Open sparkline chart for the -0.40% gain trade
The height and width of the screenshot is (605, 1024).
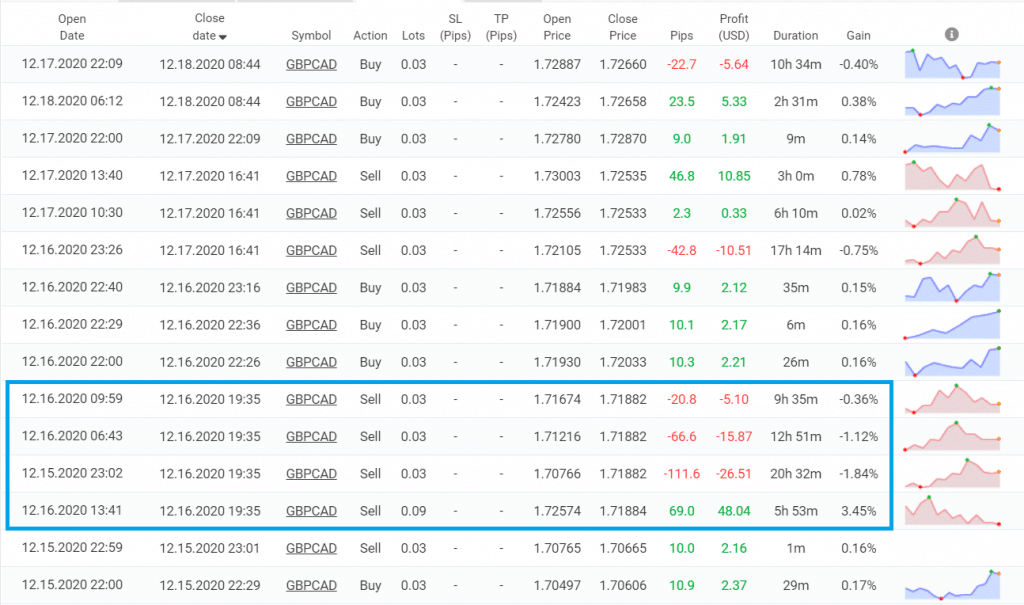(953, 64)
